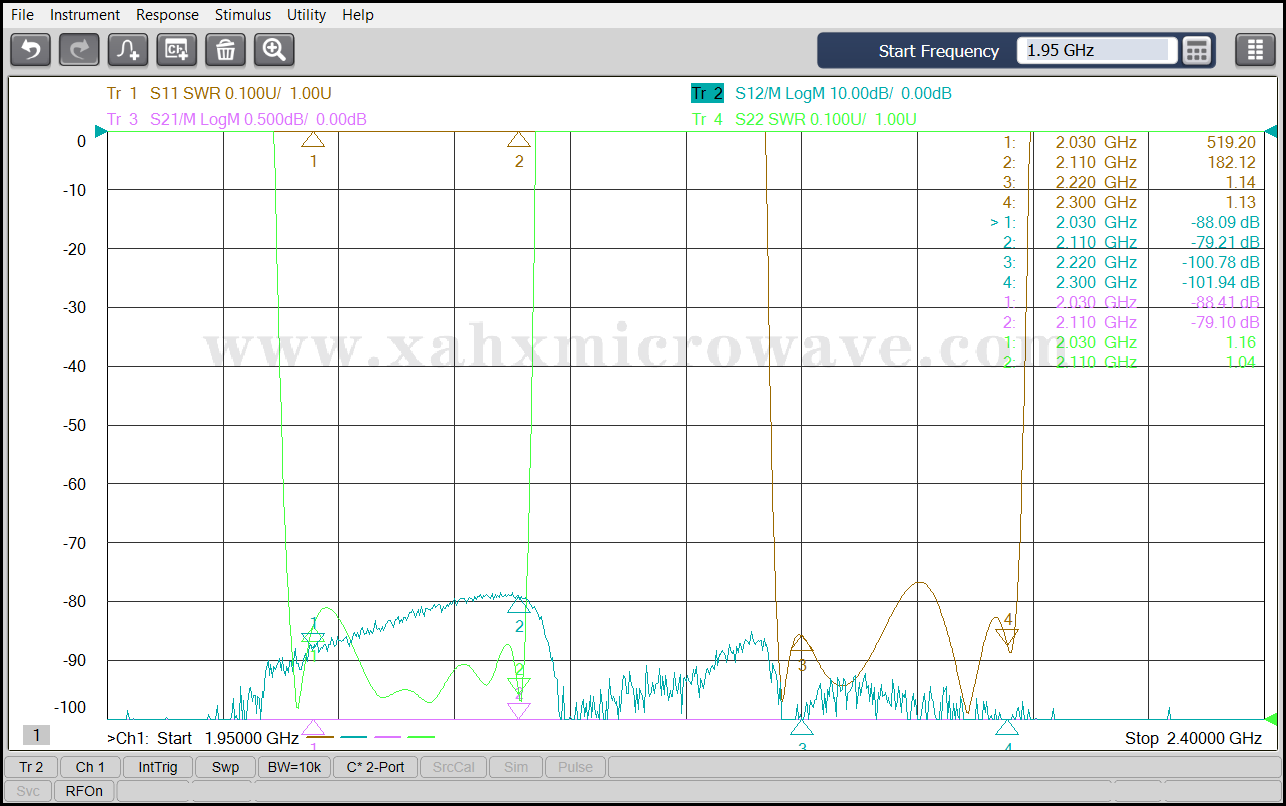Add a new trace with toolbar icon
Viewport: 1286px width, 806px height.
[x=128, y=49]
